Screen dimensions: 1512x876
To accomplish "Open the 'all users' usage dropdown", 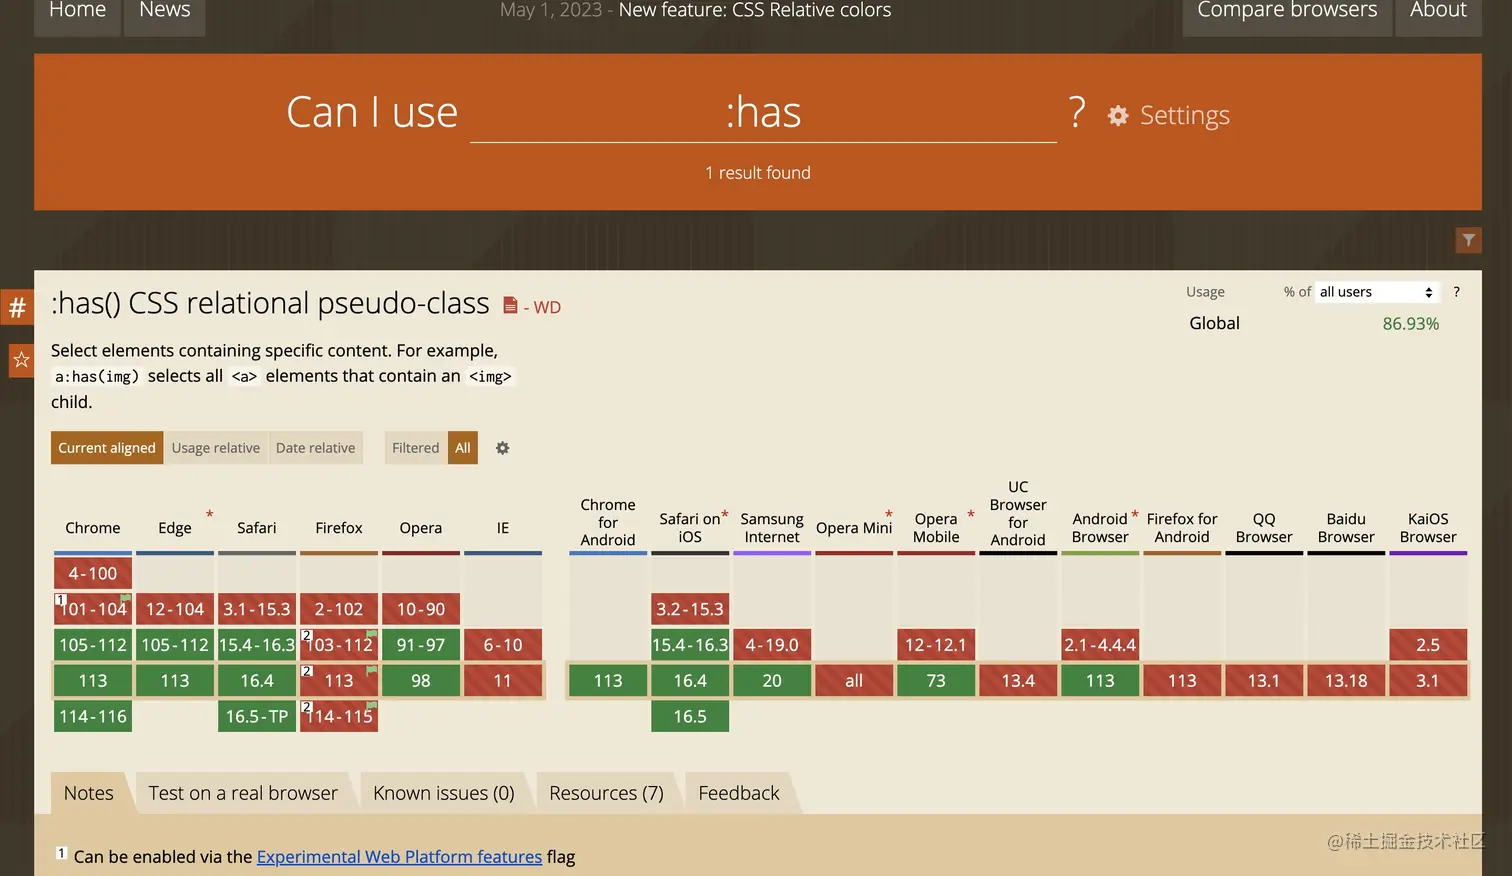I will [1377, 292].
